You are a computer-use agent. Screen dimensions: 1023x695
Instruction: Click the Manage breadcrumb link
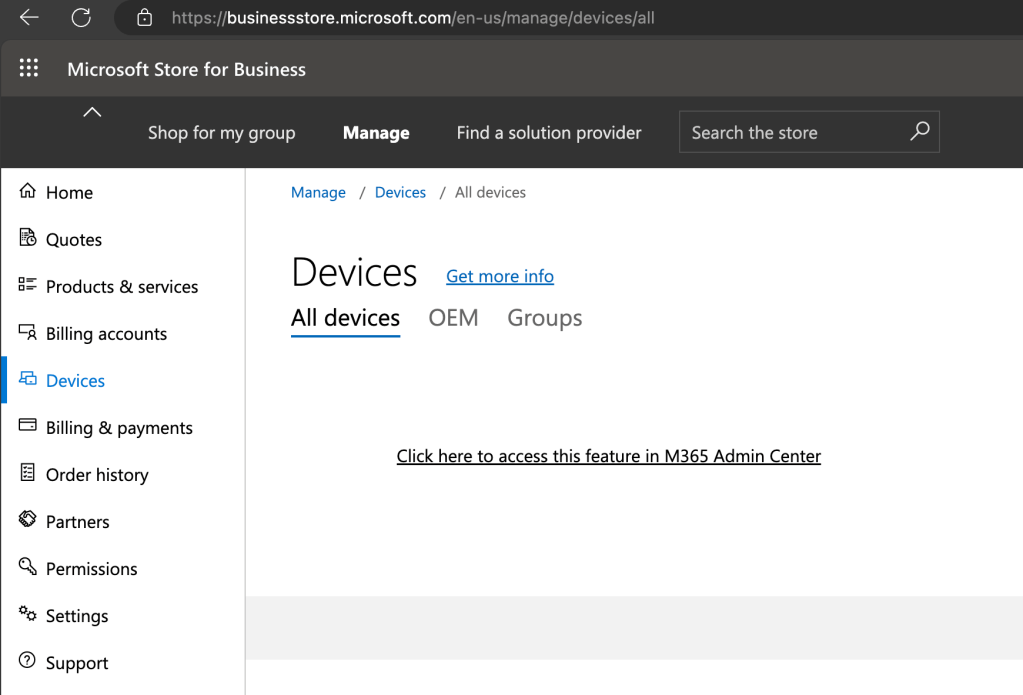318,192
